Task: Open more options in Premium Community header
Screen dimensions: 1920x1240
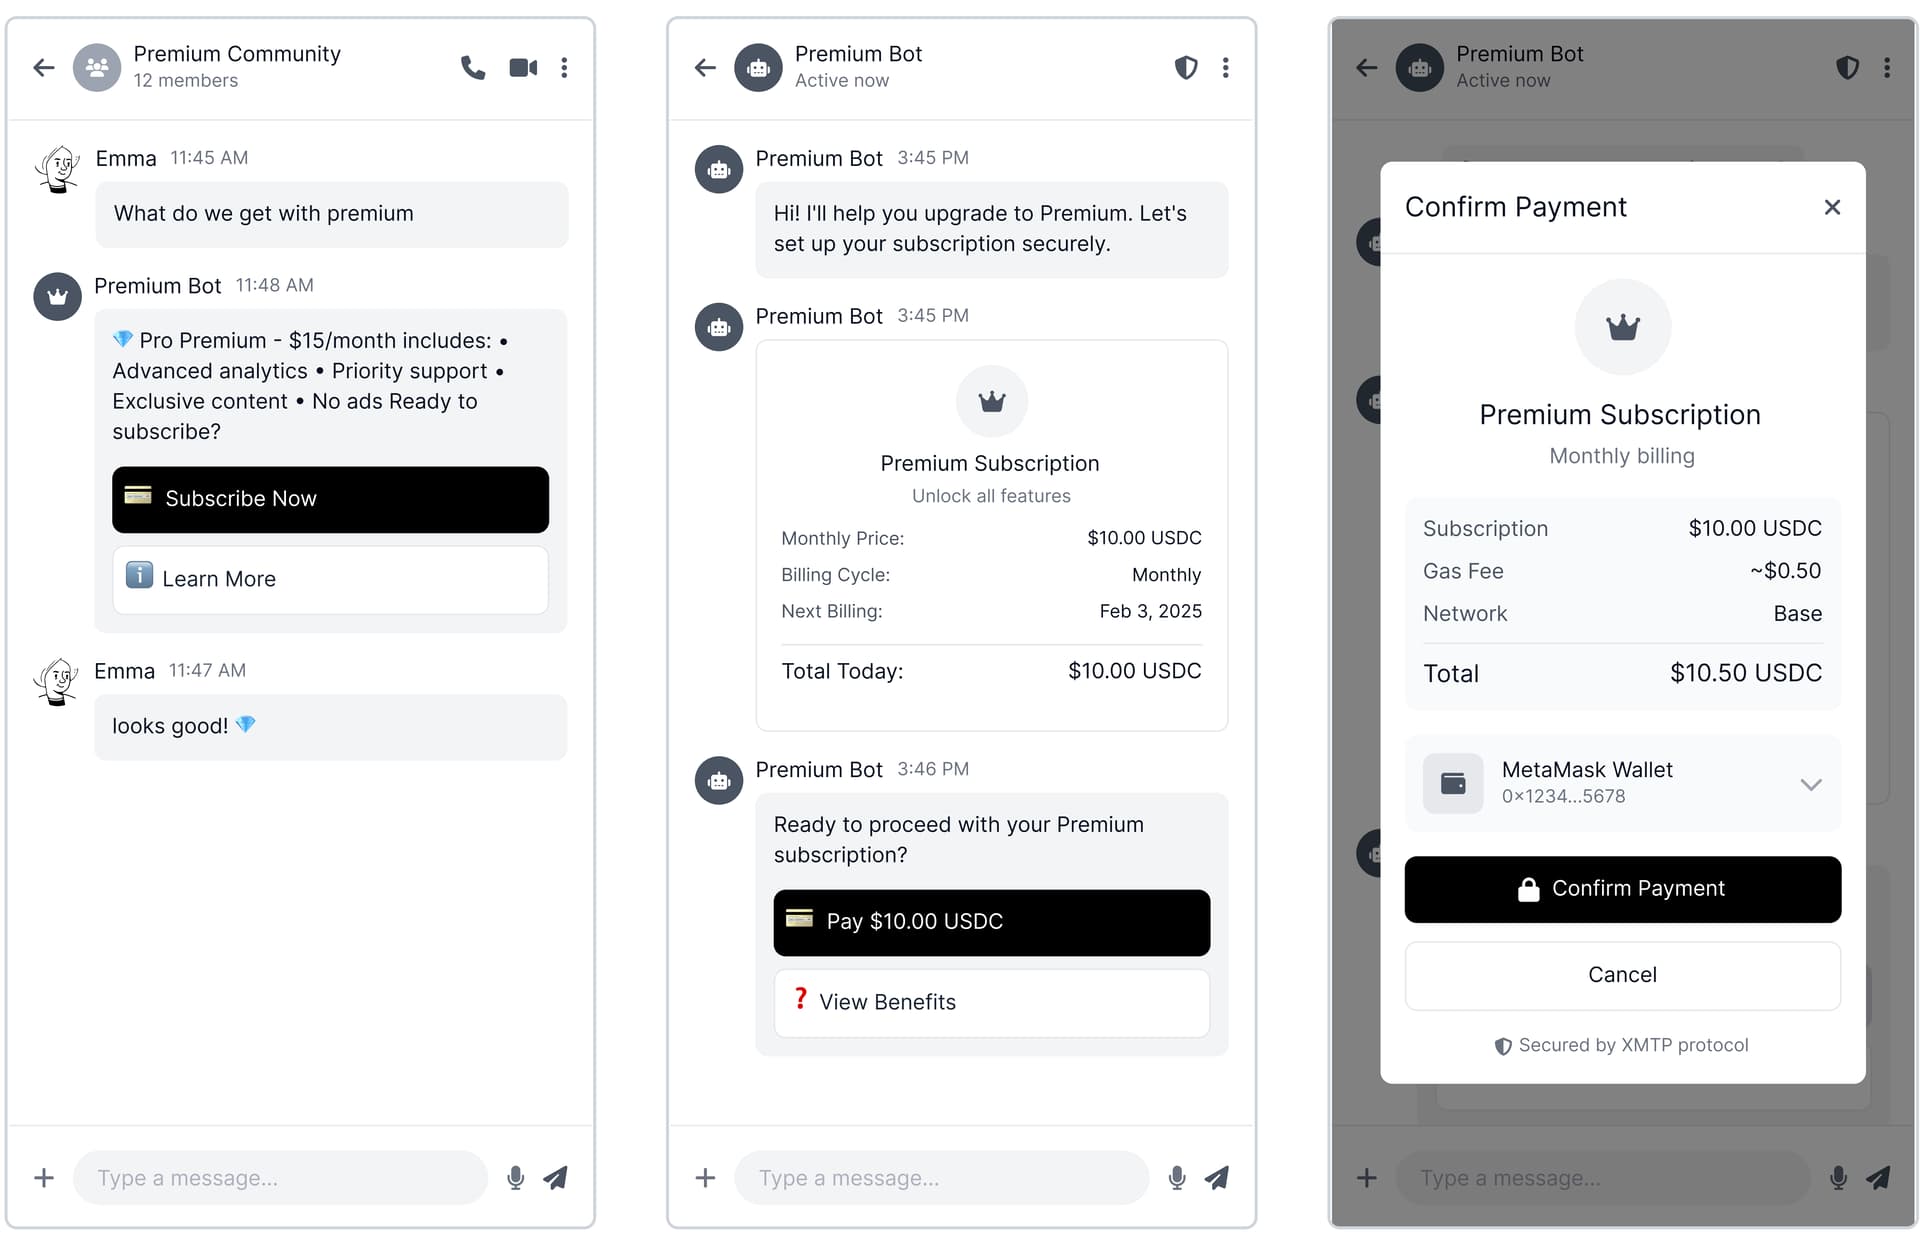Action: click(565, 68)
